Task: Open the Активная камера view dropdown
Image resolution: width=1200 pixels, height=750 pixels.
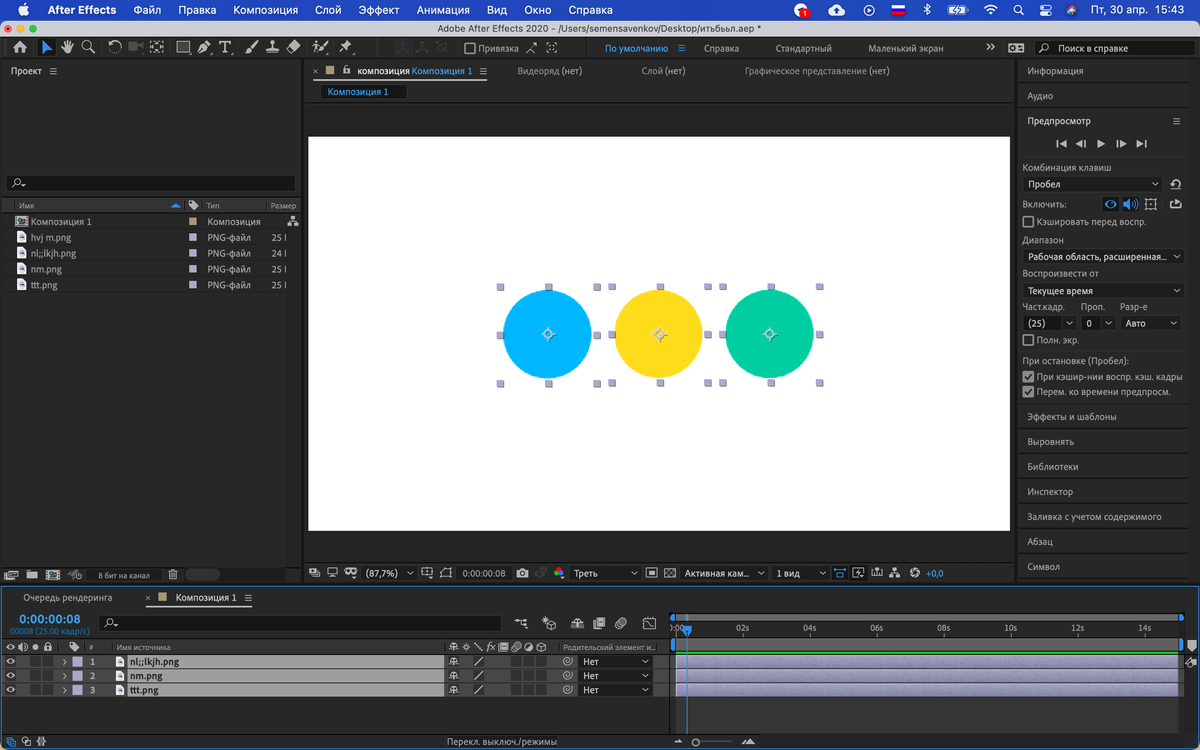Action: point(725,573)
